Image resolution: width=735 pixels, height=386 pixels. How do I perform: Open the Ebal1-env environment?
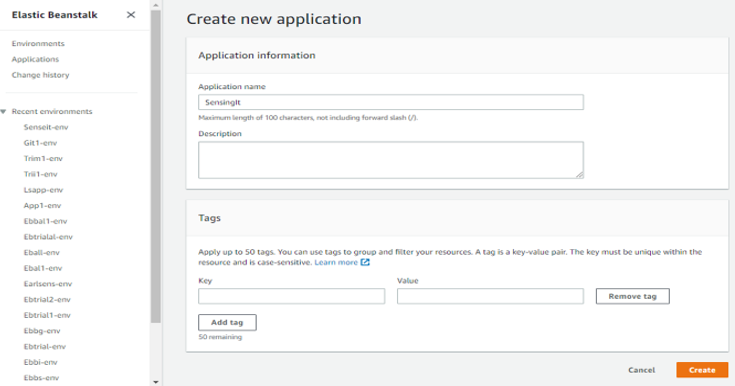[43, 268]
